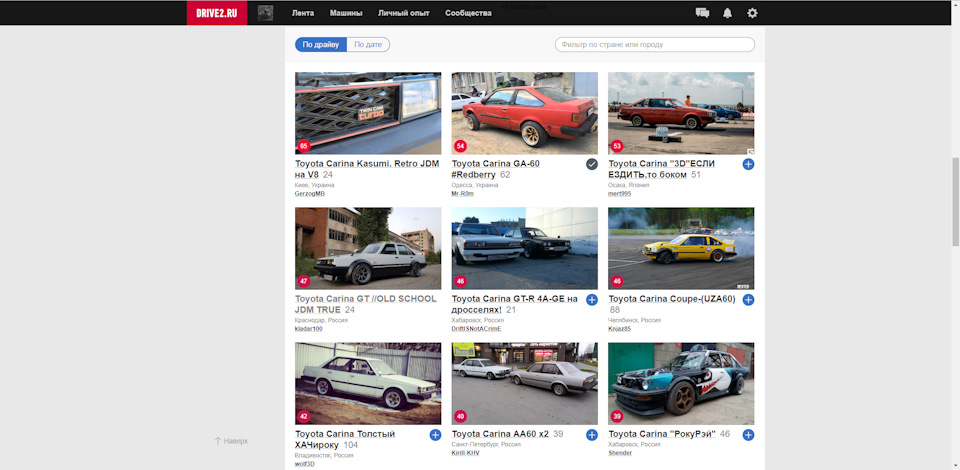The height and width of the screenshot is (470, 960).
Task: Click the red 54 rating badge
Action: pos(460,146)
